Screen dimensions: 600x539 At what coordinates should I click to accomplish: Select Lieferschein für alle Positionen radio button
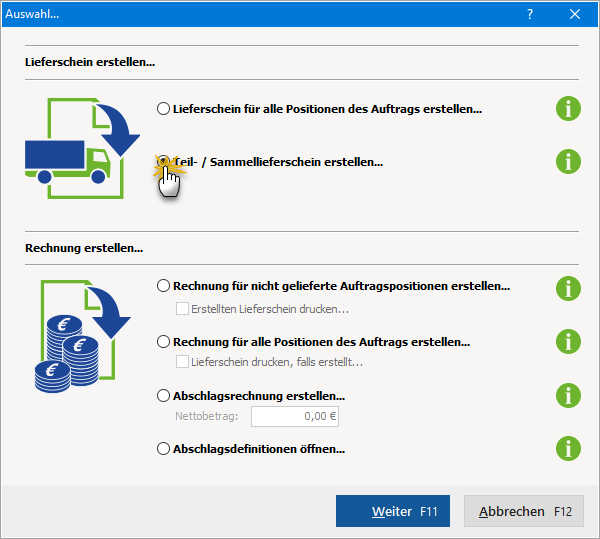click(x=164, y=108)
